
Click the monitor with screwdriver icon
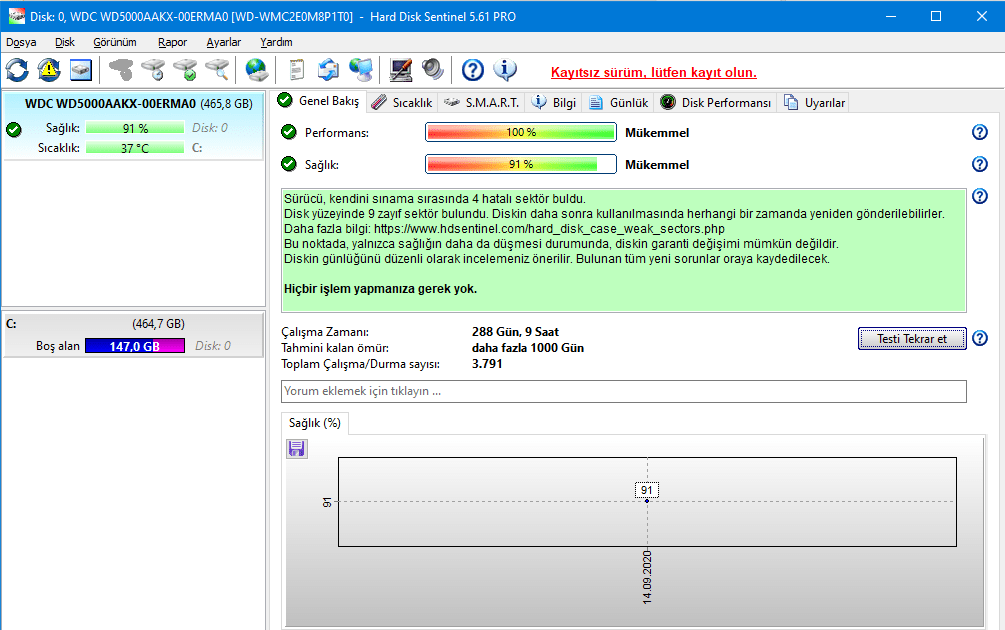[x=401, y=70]
